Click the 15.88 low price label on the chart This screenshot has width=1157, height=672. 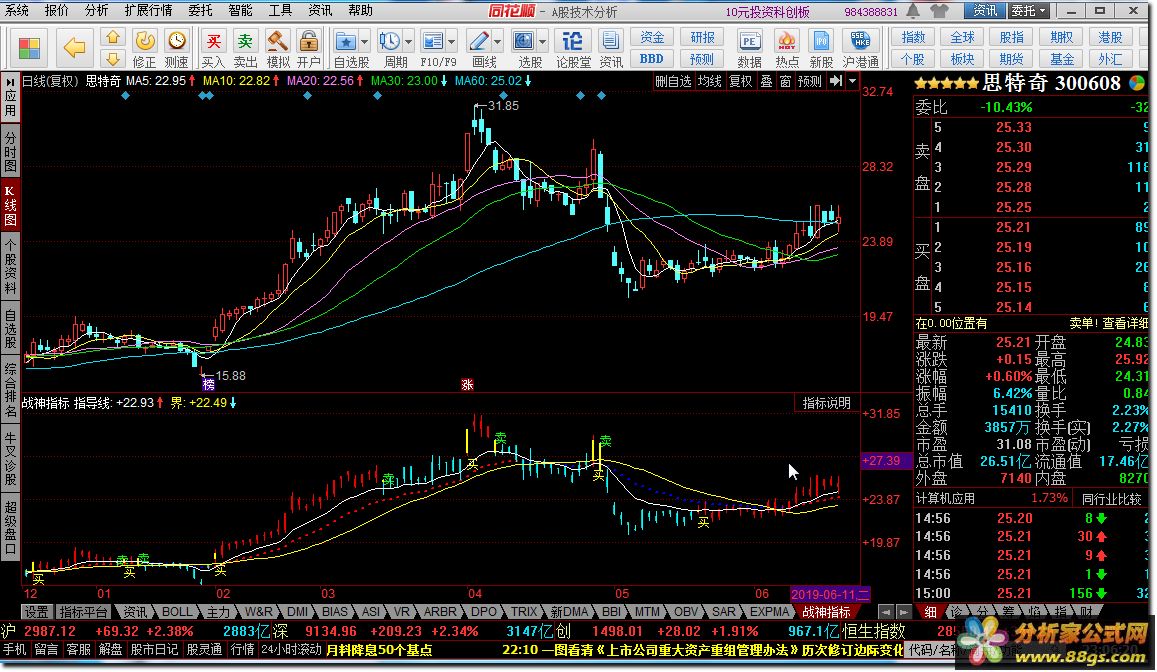230,375
